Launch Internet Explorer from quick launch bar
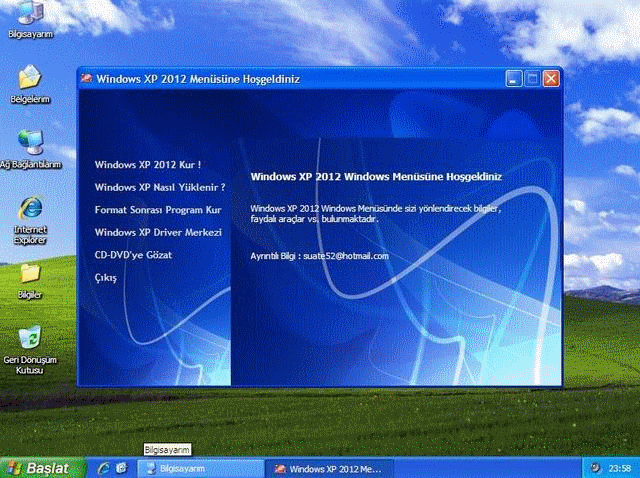This screenshot has width=640, height=478. point(104,468)
